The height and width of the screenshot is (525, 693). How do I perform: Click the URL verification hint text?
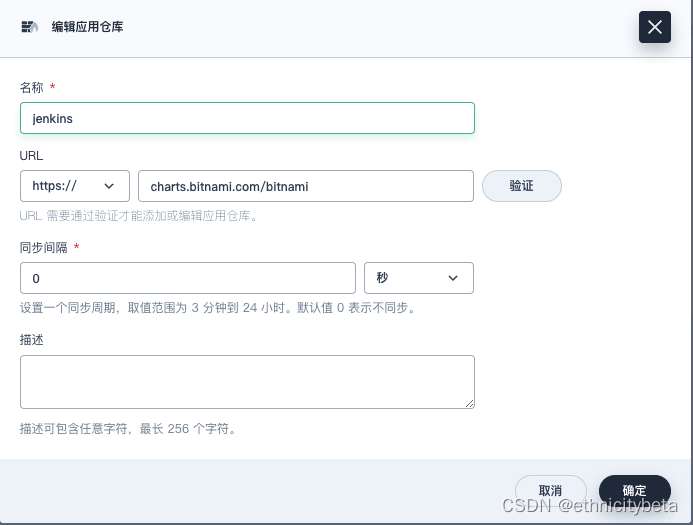(x=139, y=216)
